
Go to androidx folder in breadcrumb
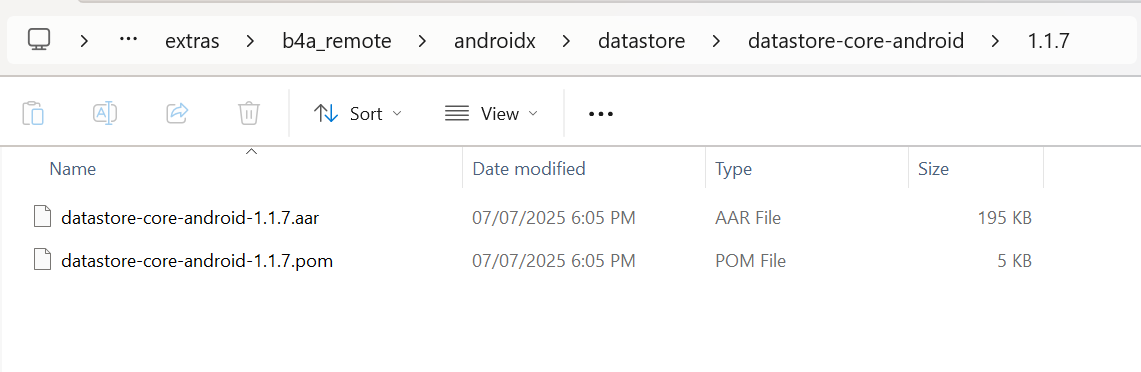click(x=495, y=41)
